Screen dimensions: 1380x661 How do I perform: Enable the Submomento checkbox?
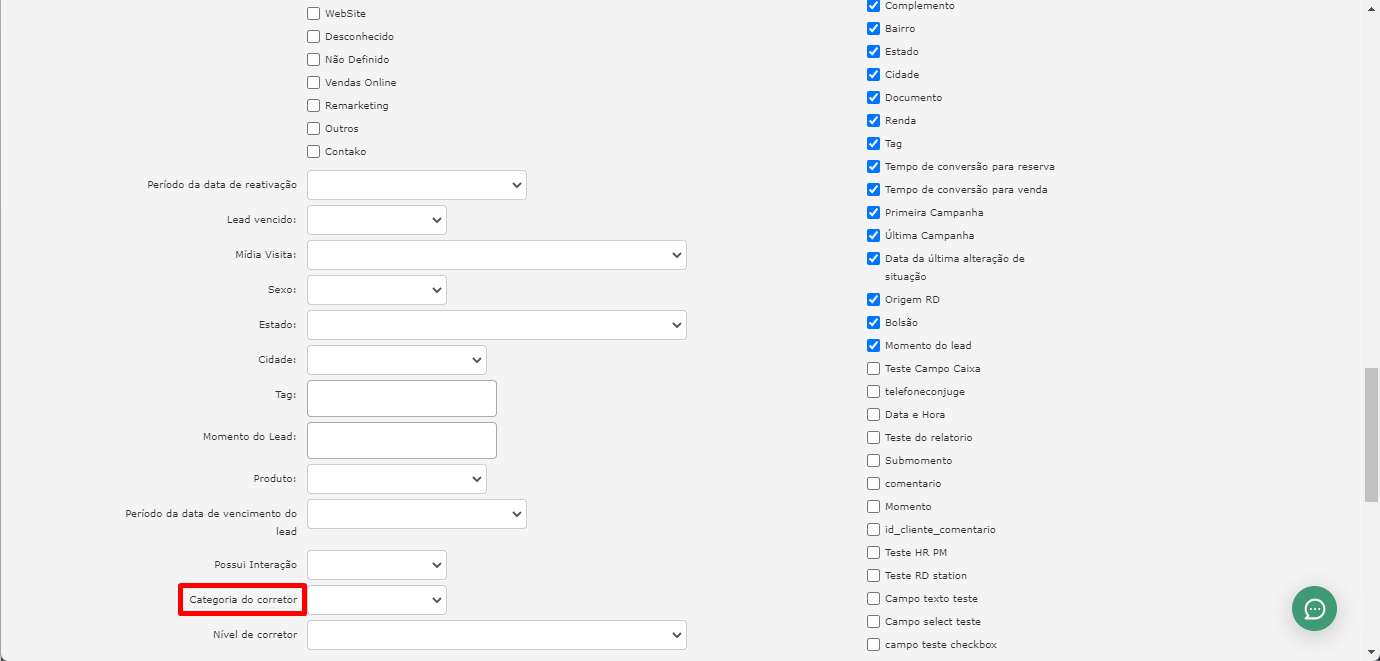pyautogui.click(x=874, y=461)
